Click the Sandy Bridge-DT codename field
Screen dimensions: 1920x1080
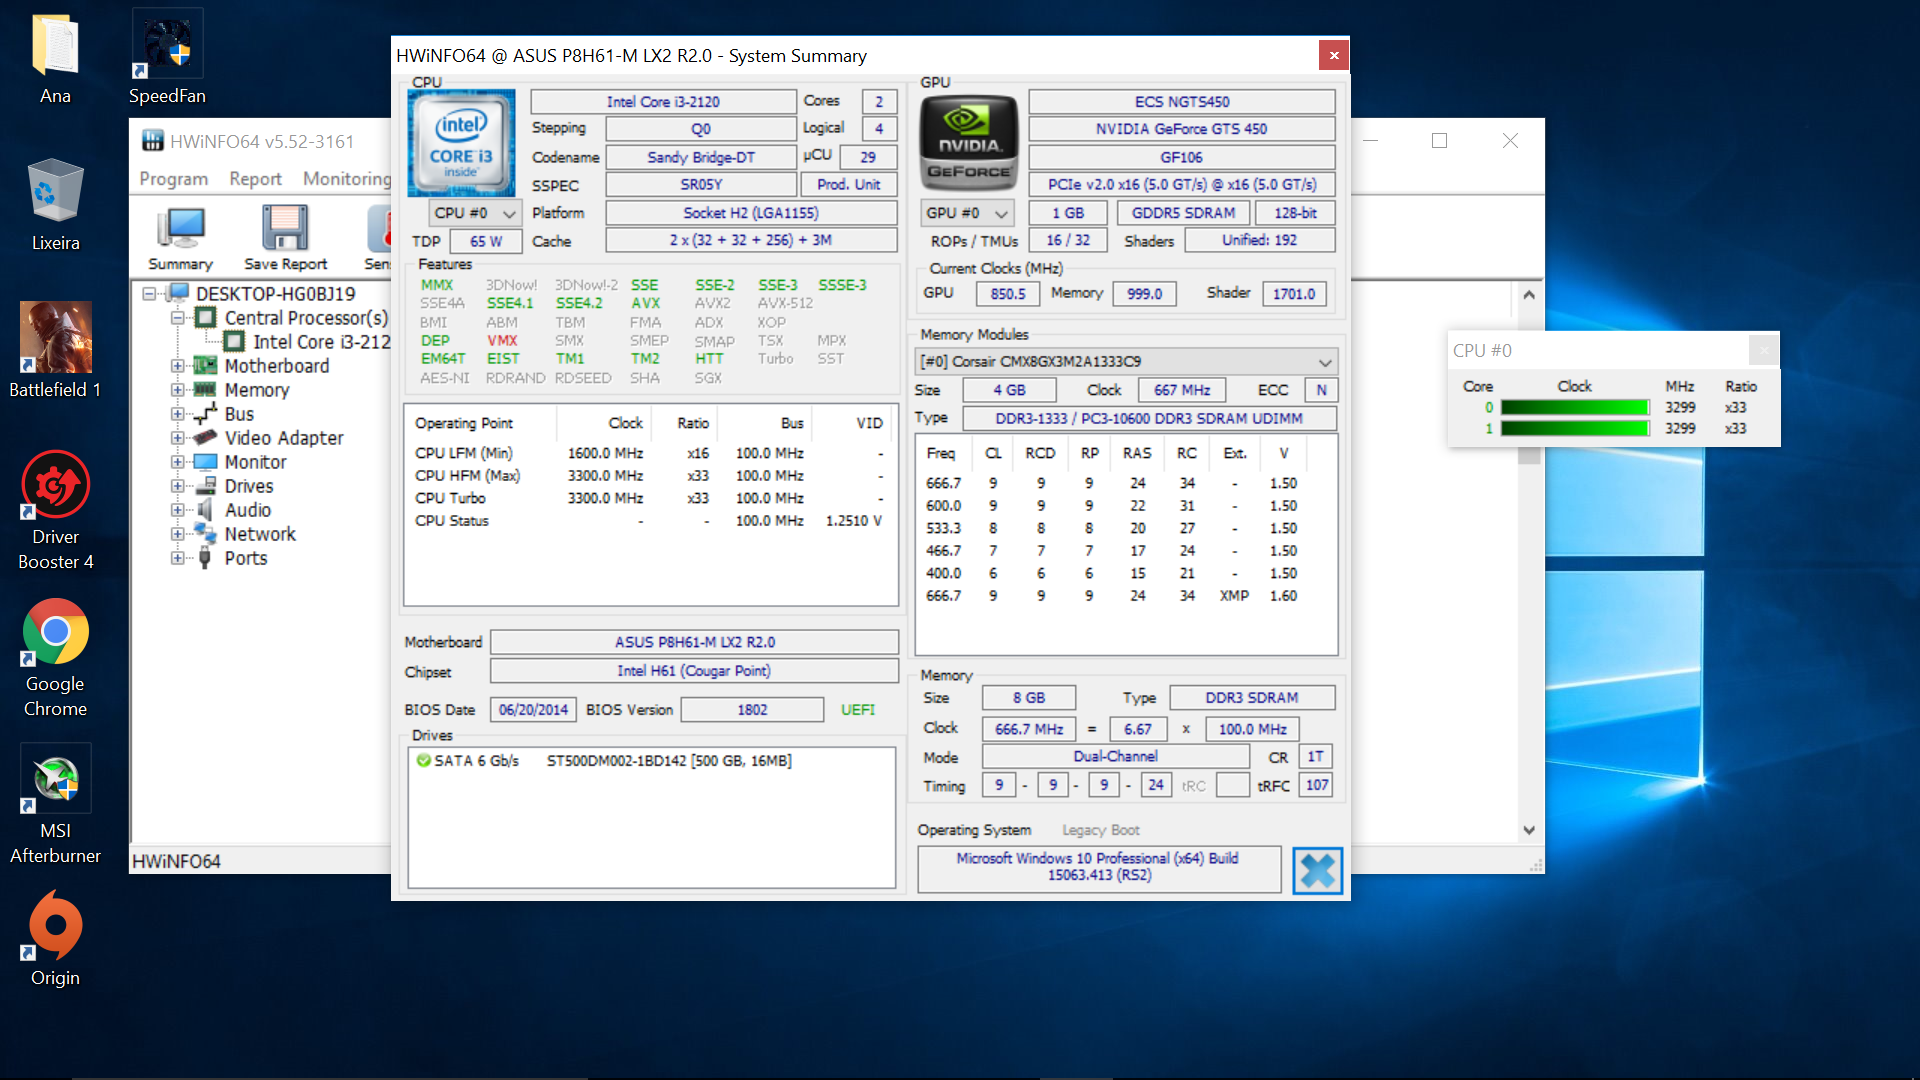(701, 157)
